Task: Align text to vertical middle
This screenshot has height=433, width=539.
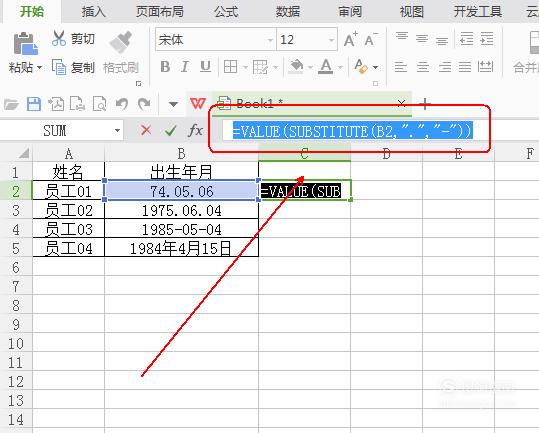Action: [x=422, y=39]
